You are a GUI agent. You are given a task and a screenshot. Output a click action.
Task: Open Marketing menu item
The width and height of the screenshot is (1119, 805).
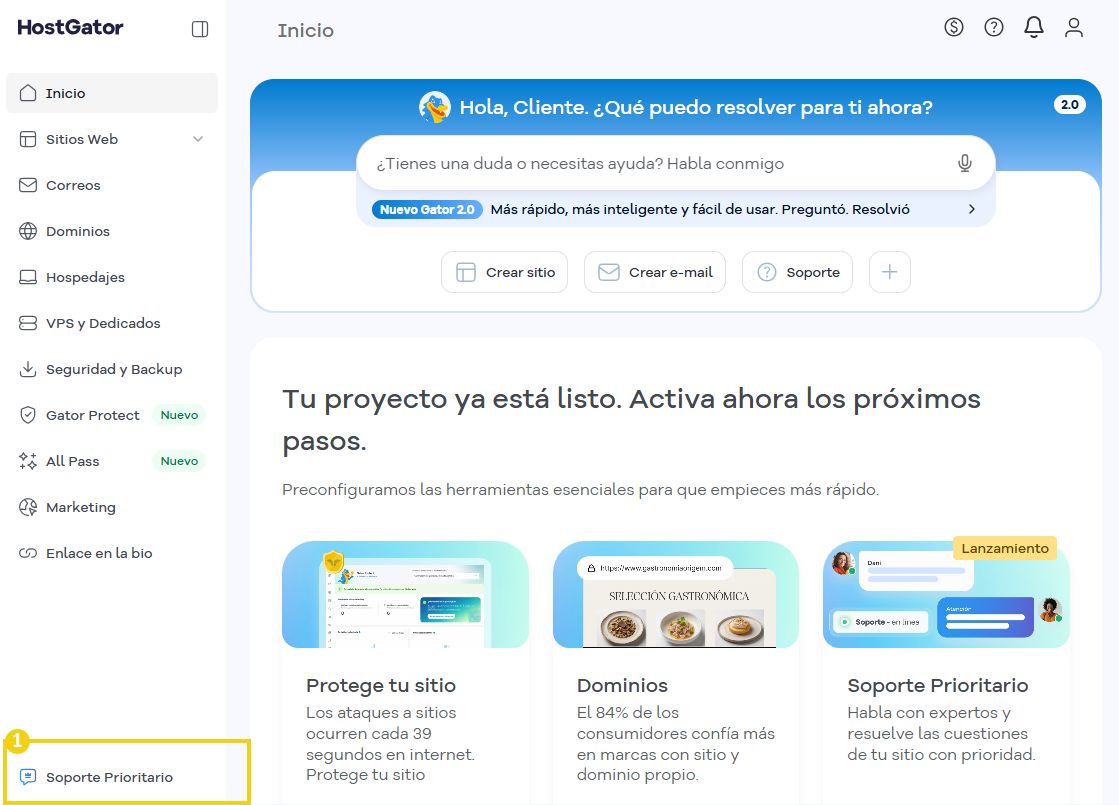point(112,507)
